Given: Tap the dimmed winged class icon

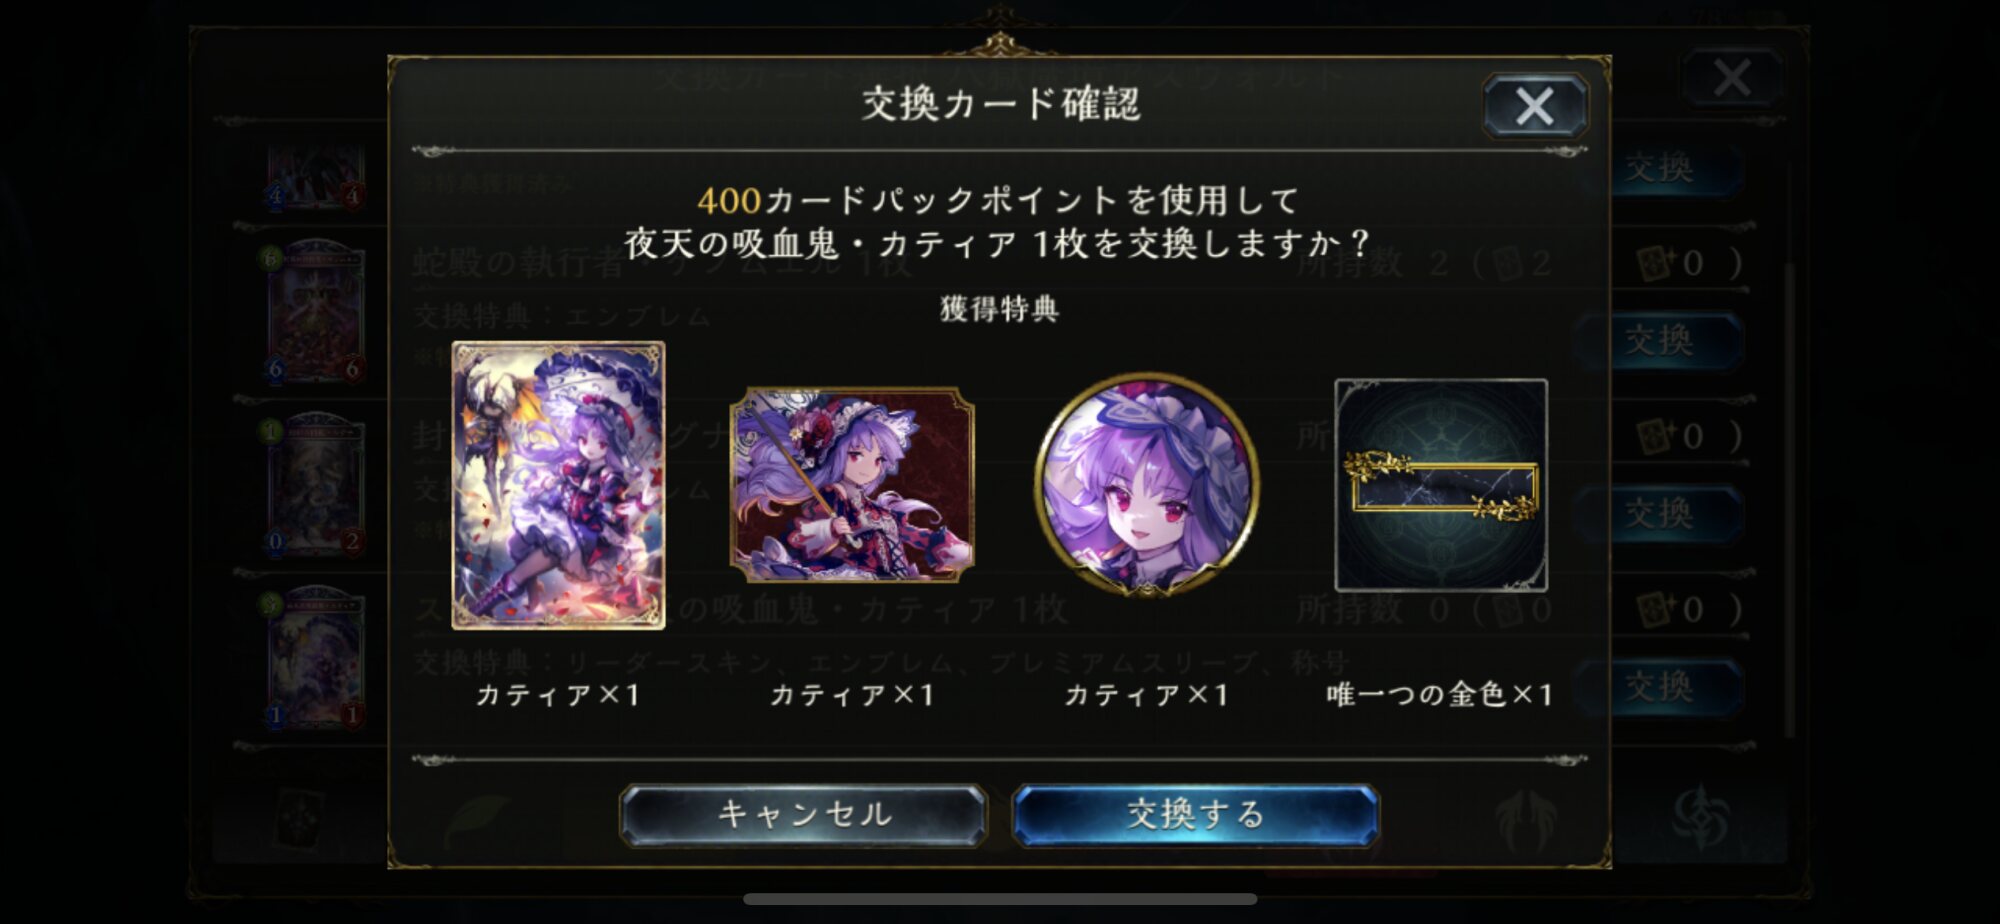Looking at the screenshot, I should 1526,820.
